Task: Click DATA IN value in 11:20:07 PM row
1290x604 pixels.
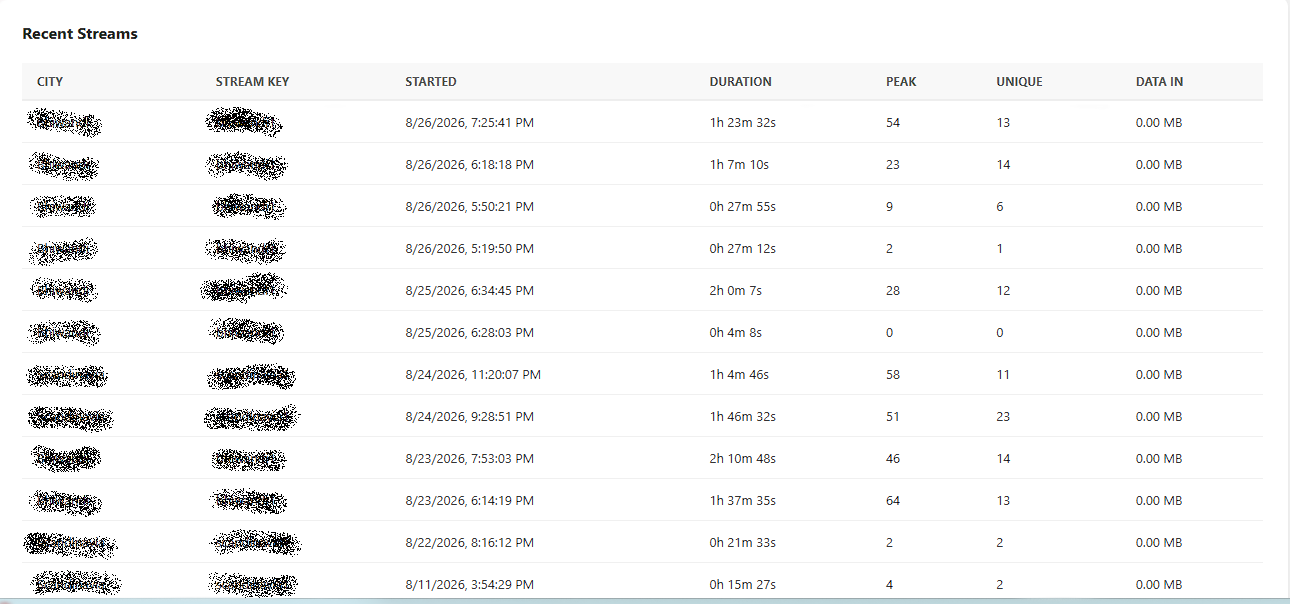Action: coord(1159,375)
